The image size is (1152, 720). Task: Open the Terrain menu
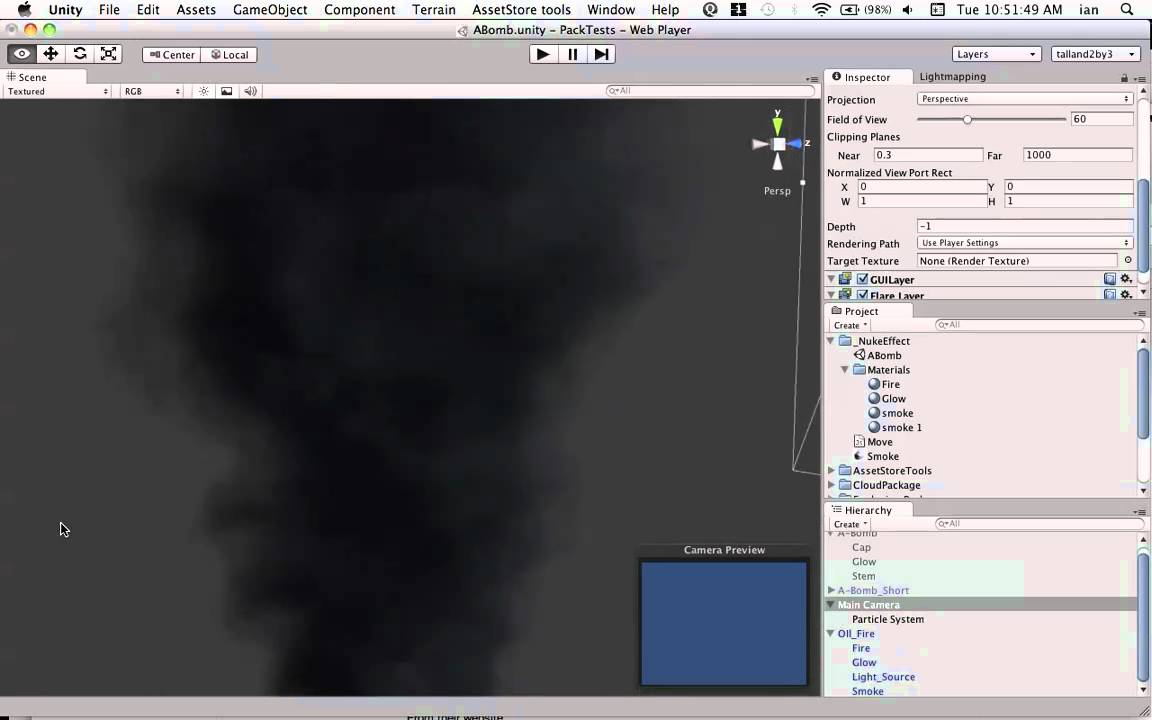(x=433, y=10)
